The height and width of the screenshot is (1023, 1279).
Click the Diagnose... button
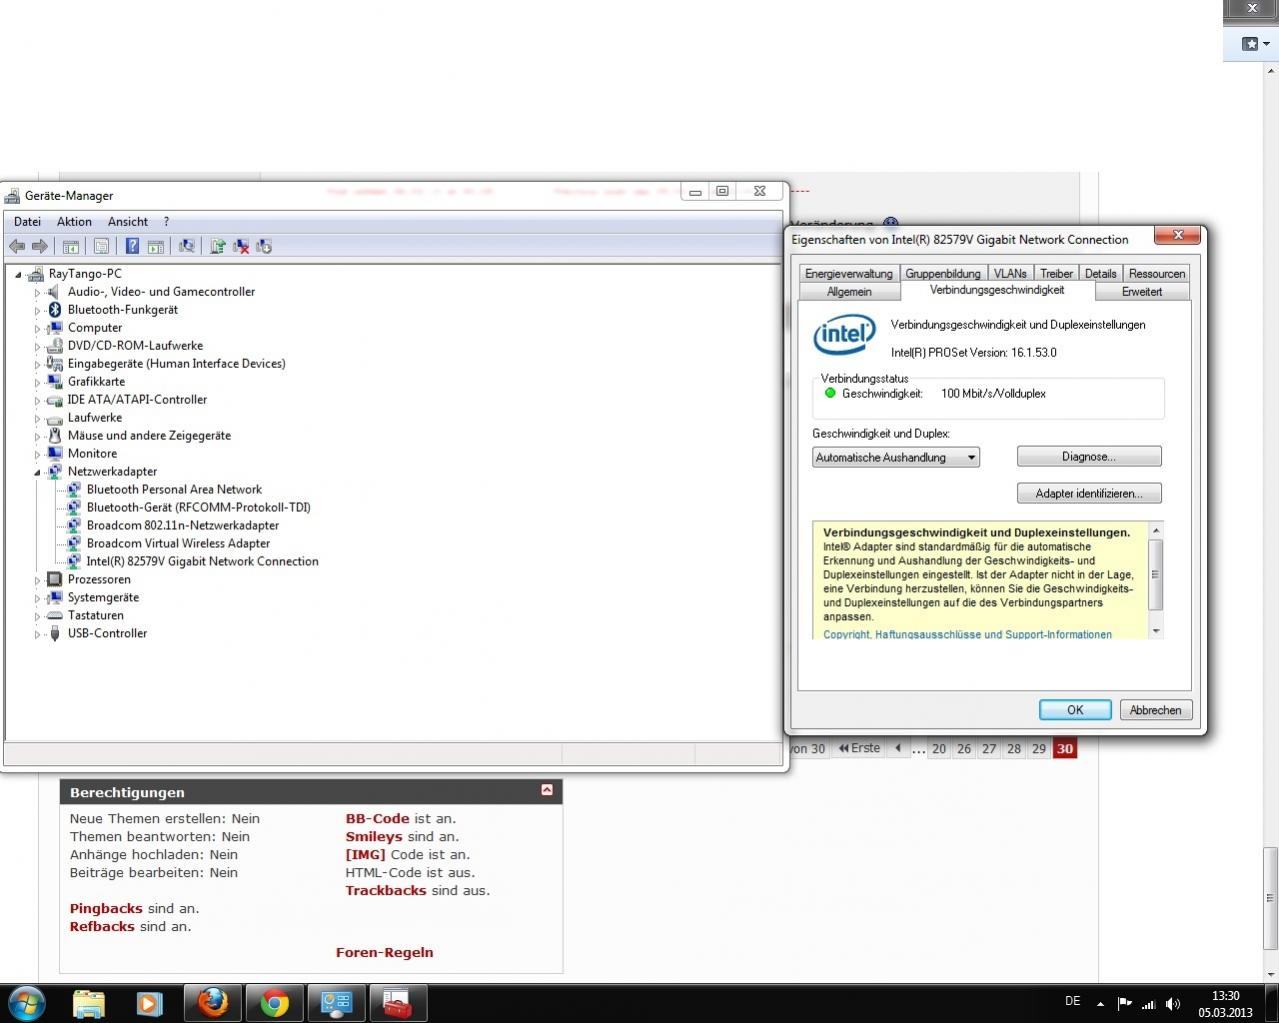click(x=1089, y=456)
